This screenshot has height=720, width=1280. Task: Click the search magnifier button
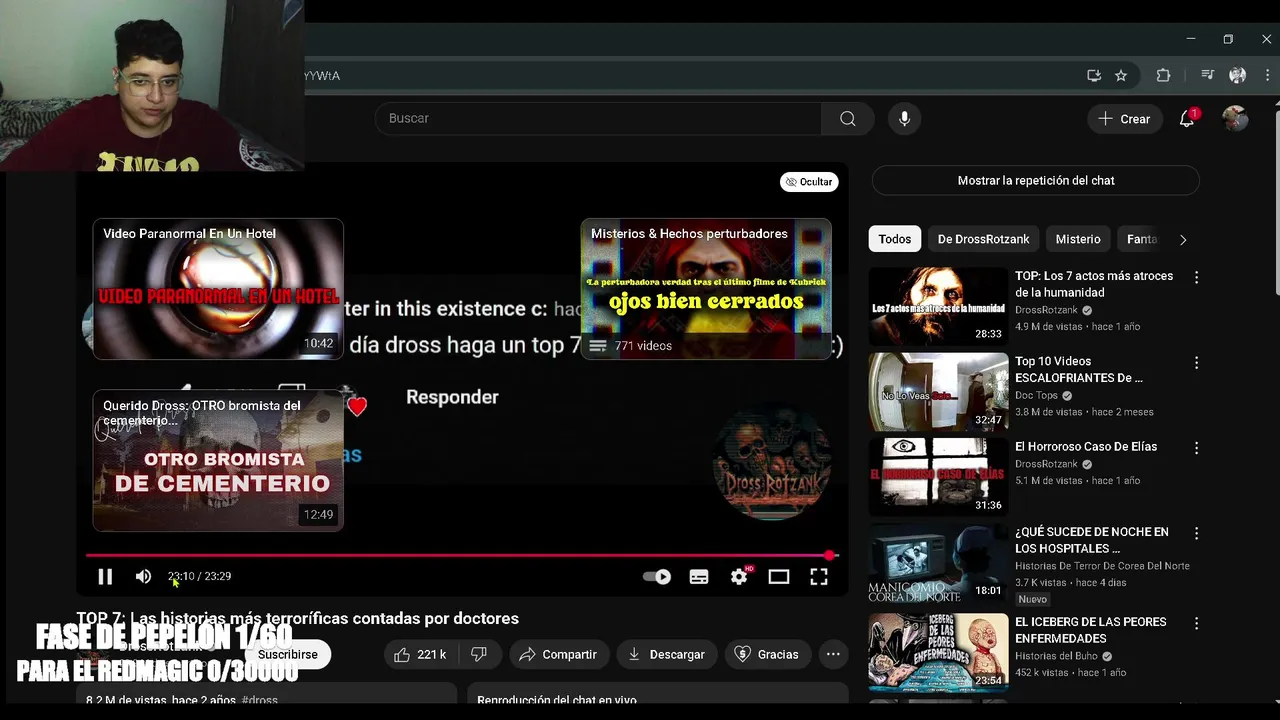(x=848, y=118)
